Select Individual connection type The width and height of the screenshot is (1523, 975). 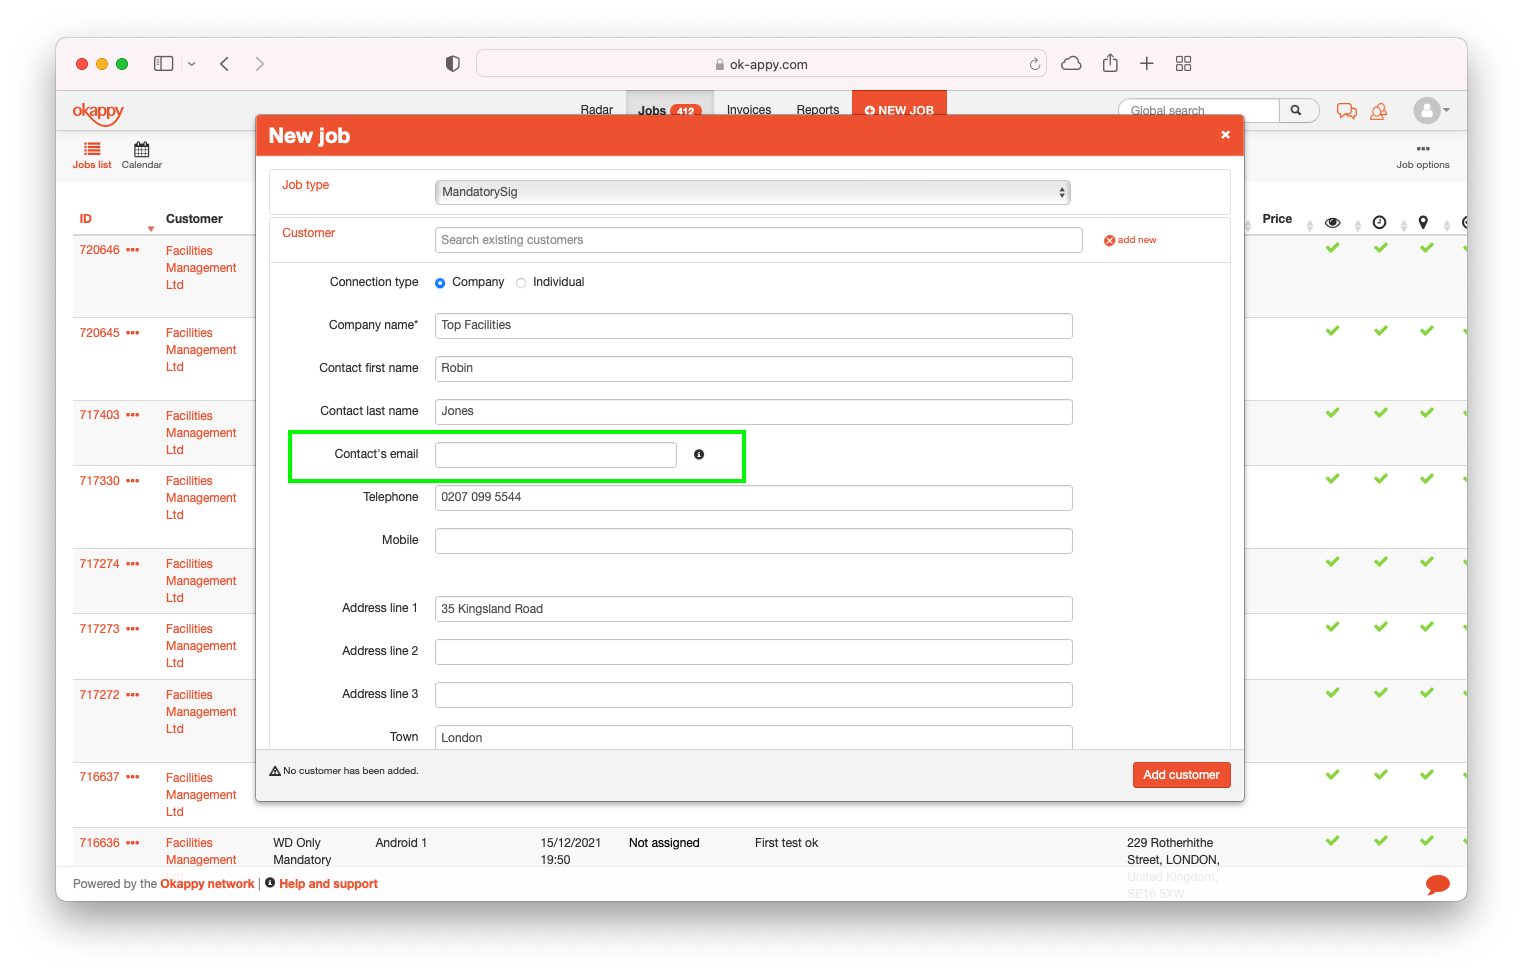(521, 283)
